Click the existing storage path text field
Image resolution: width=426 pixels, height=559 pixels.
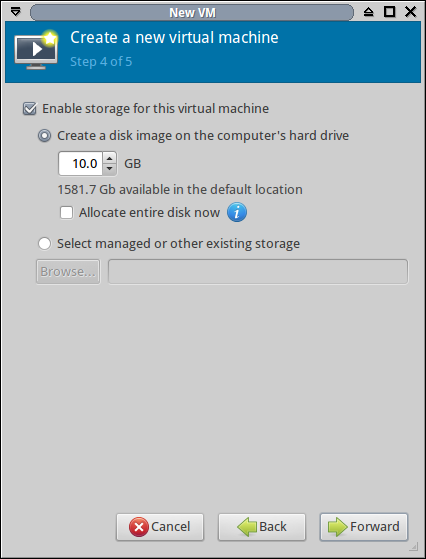(258, 272)
